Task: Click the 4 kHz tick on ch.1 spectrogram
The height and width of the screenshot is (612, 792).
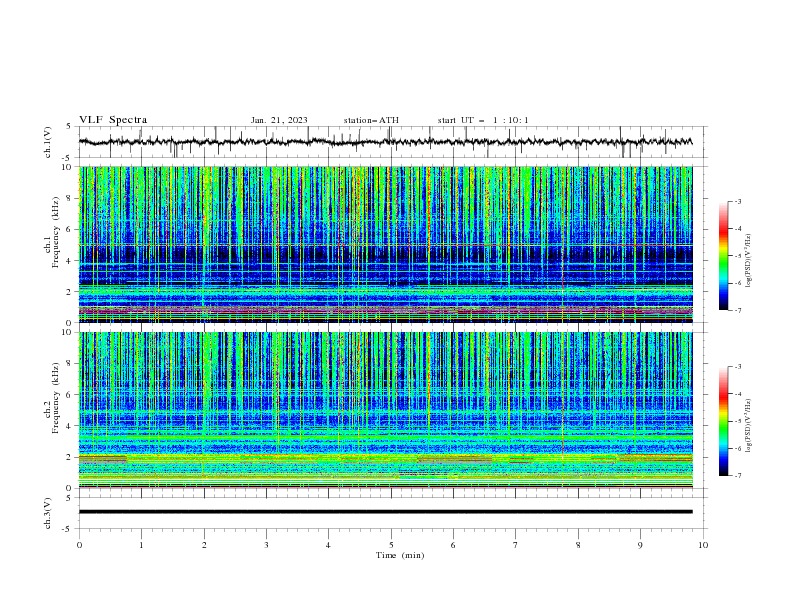Action: [70, 261]
